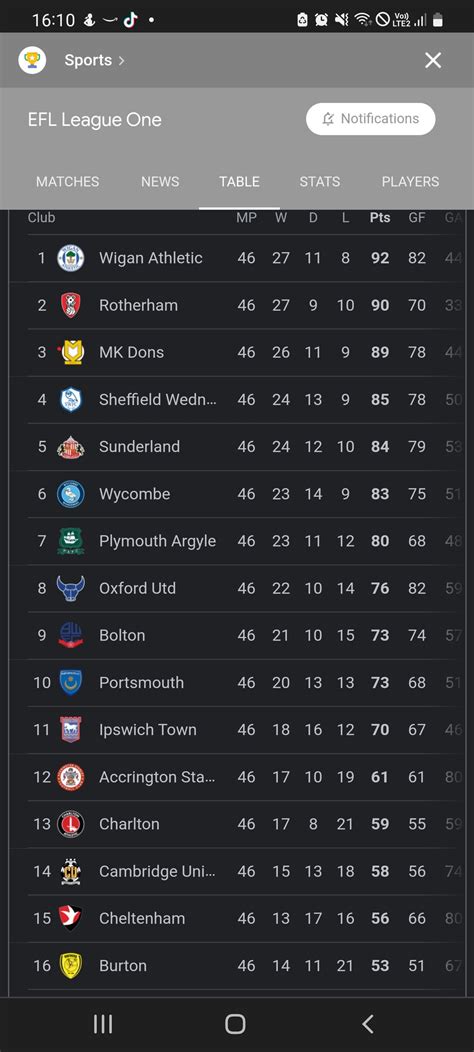Tap the Android back navigation button
The height and width of the screenshot is (1052, 474).
pos(367,1024)
